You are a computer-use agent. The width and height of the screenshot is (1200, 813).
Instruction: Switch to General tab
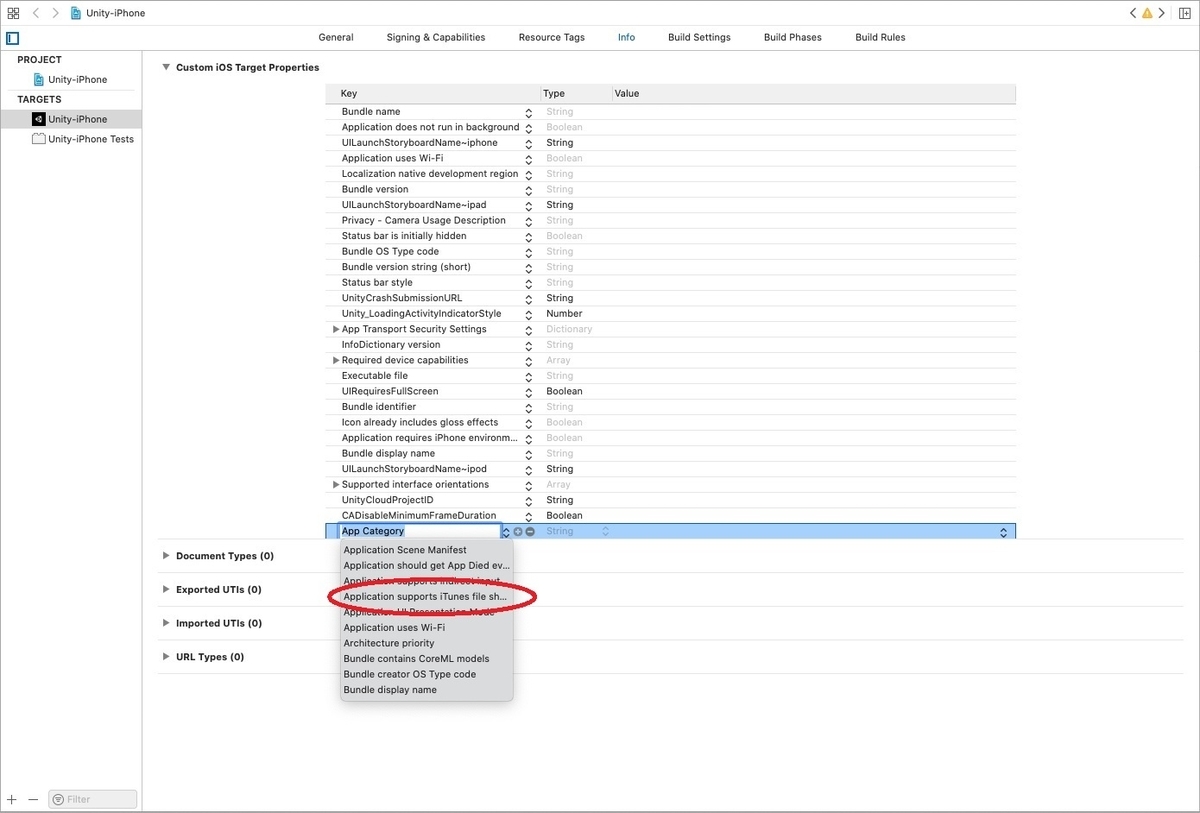pyautogui.click(x=336, y=37)
